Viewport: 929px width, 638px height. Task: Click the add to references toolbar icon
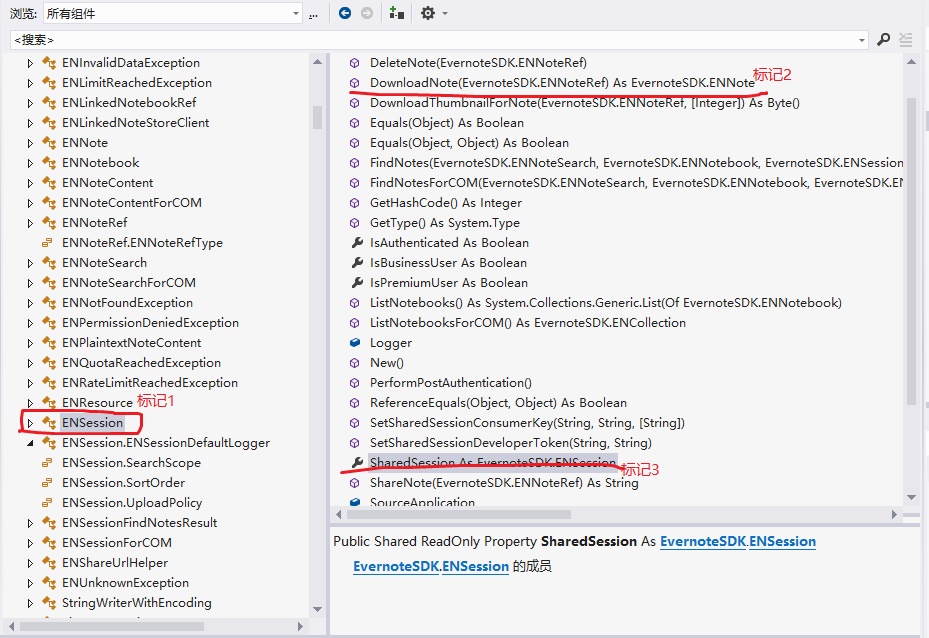[396, 13]
